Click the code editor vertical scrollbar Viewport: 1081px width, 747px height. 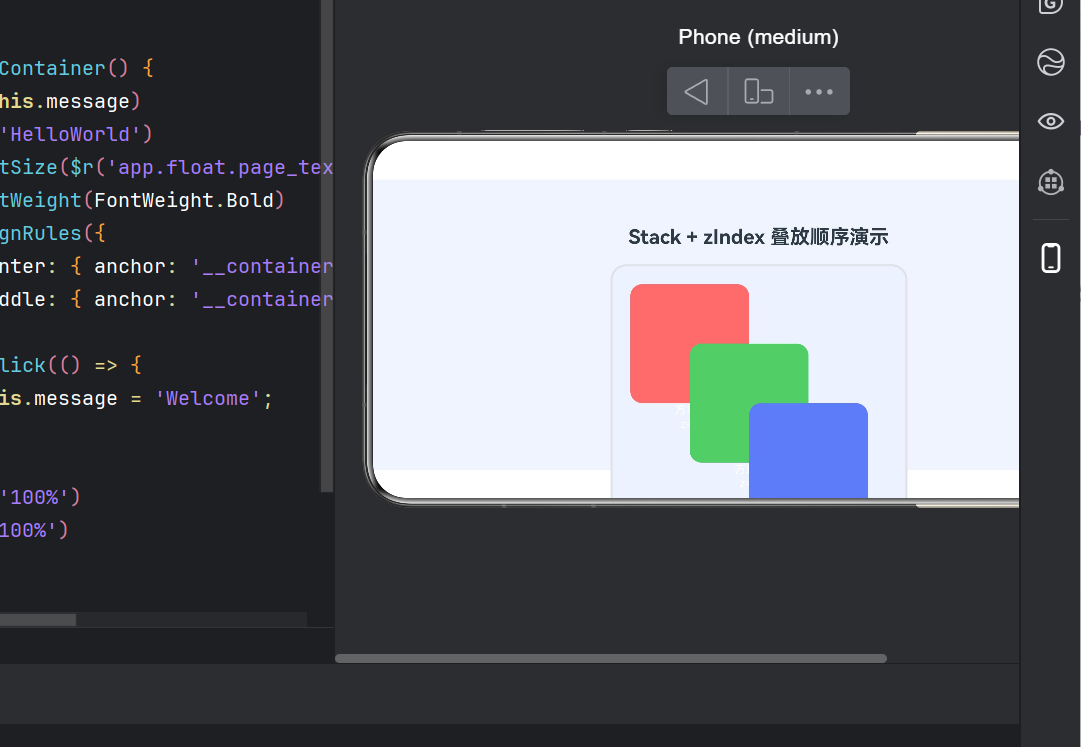coord(327,245)
